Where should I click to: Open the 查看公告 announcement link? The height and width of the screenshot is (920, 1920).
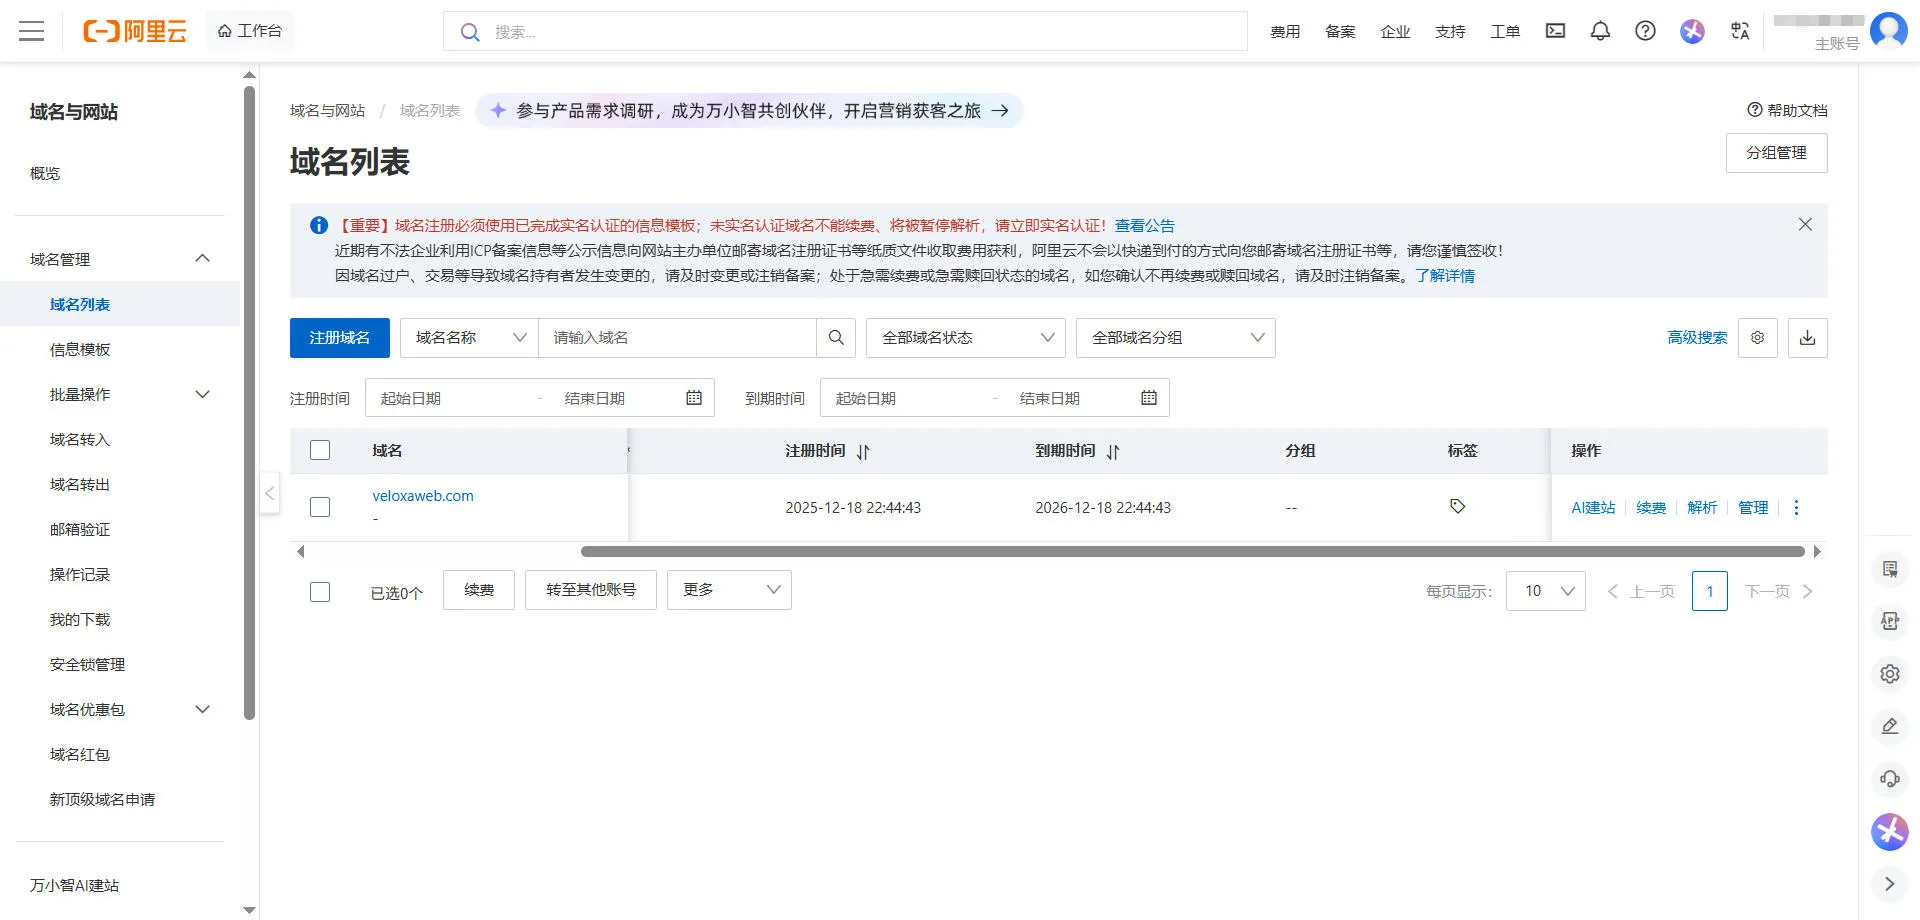(x=1146, y=225)
